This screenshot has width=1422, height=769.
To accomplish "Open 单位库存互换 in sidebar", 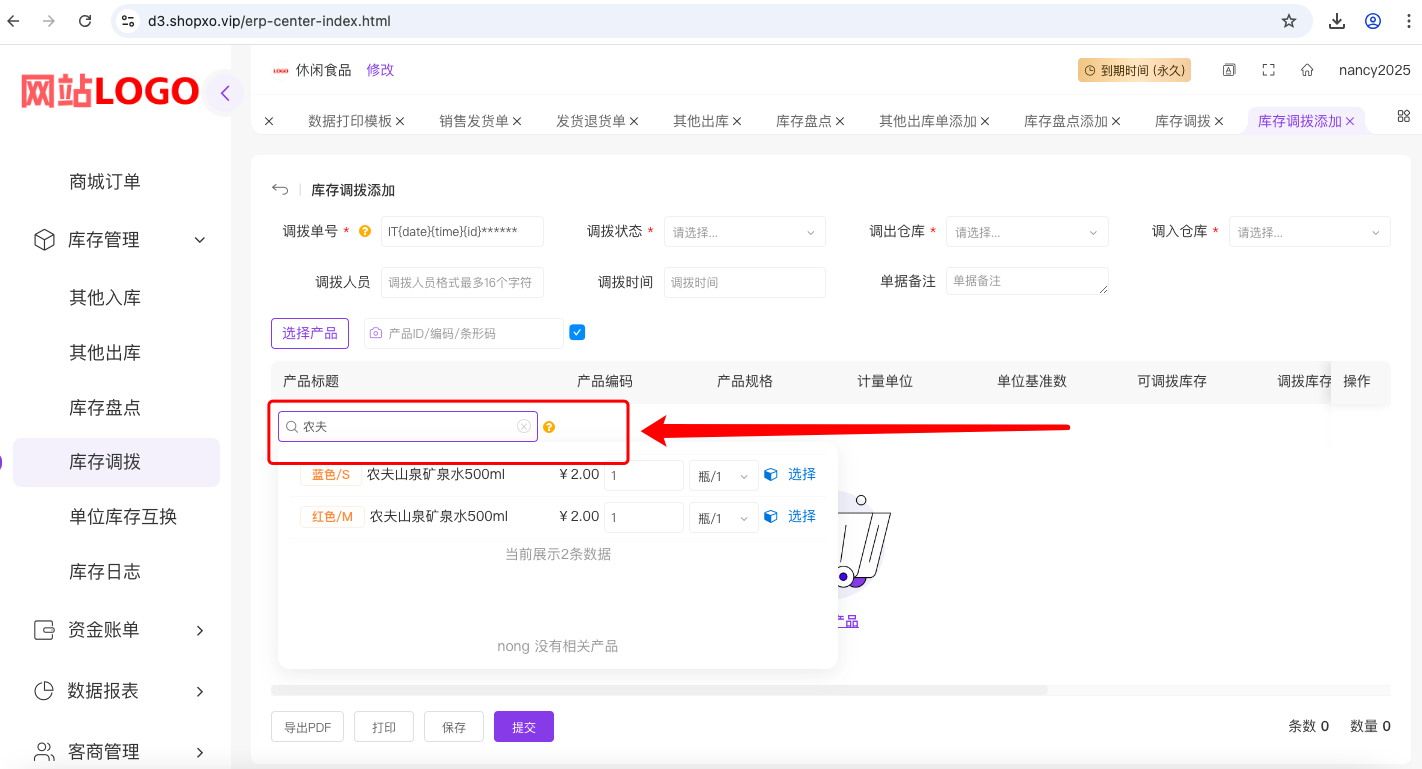I will coord(123,517).
